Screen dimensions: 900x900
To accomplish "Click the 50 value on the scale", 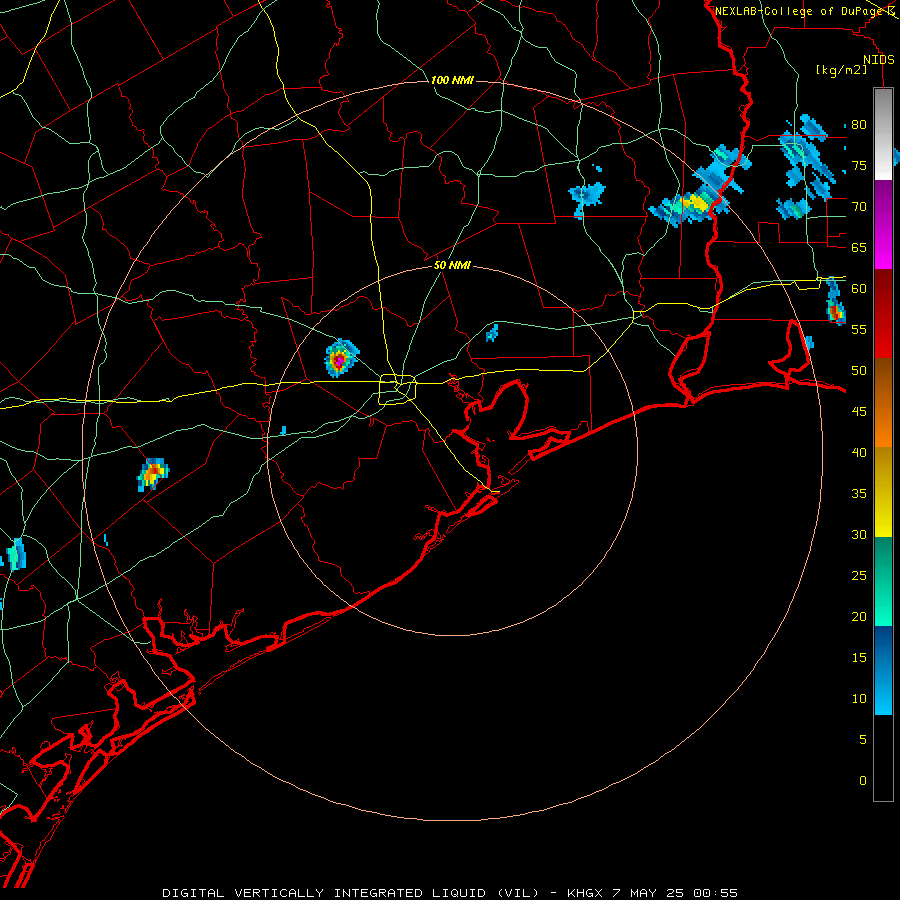I will 859,370.
